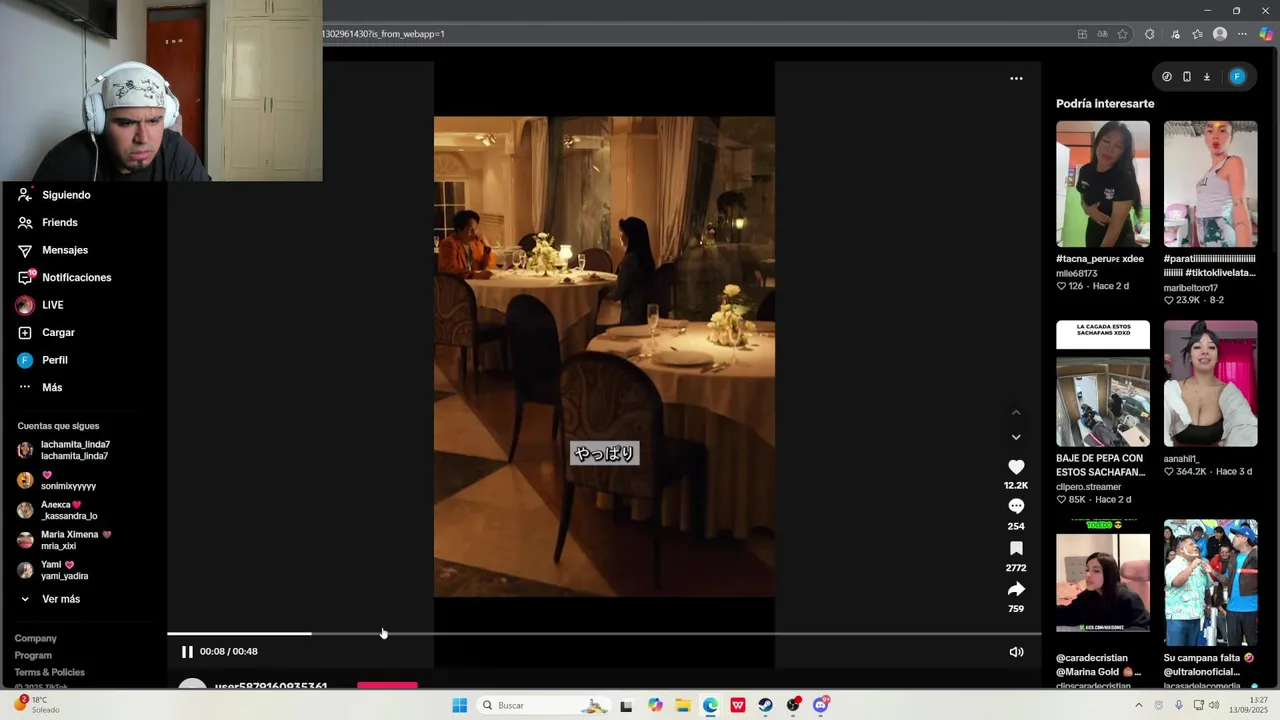Toggle the video volume speaker icon

[1016, 652]
